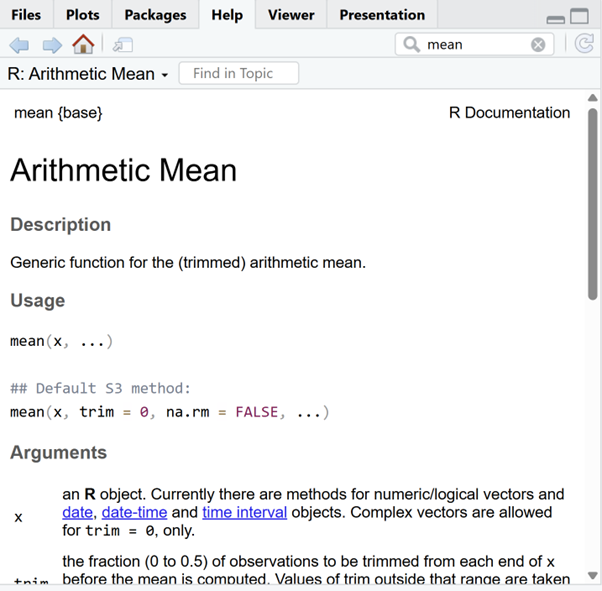Click the mean(x, ...) usage line

click(x=61, y=341)
